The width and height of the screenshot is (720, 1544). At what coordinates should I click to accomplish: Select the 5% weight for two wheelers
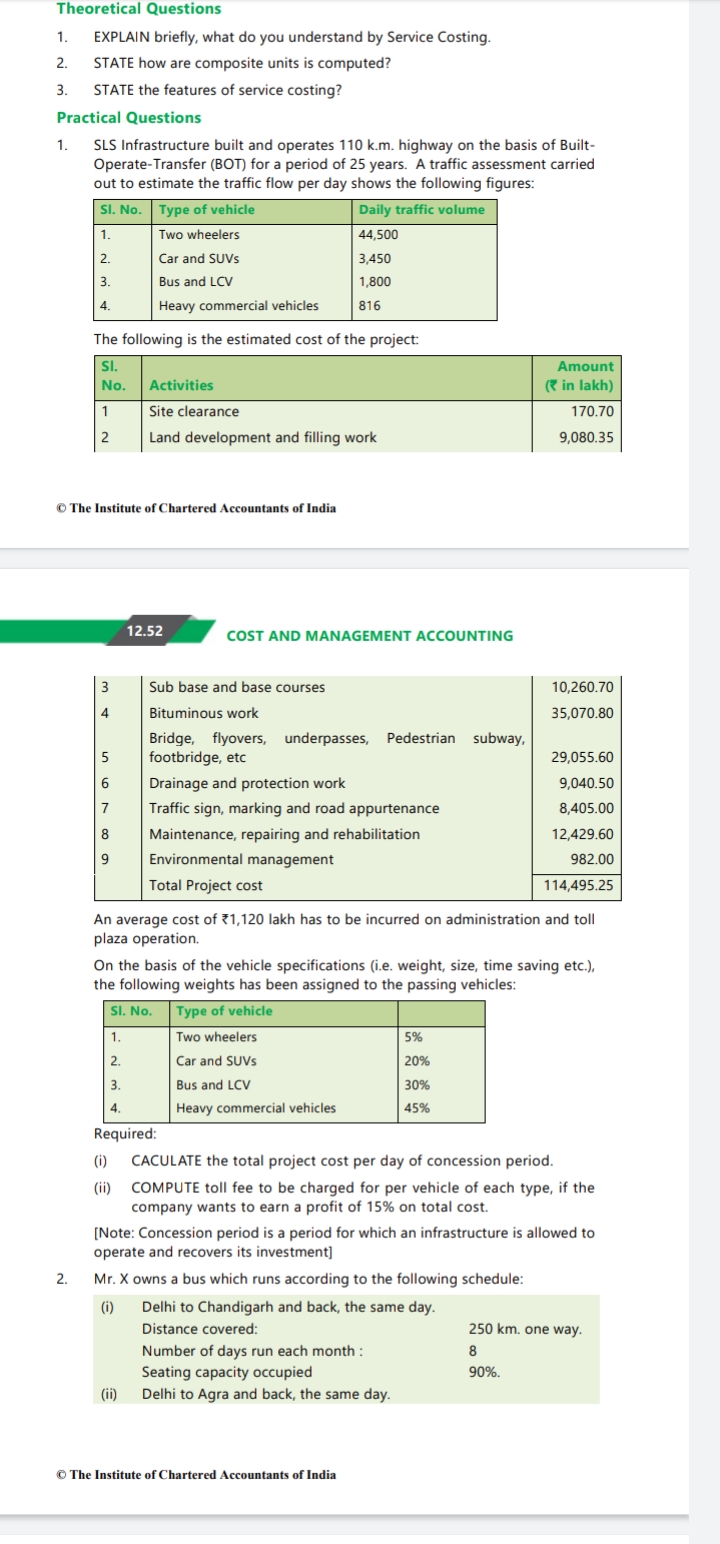(x=414, y=1037)
